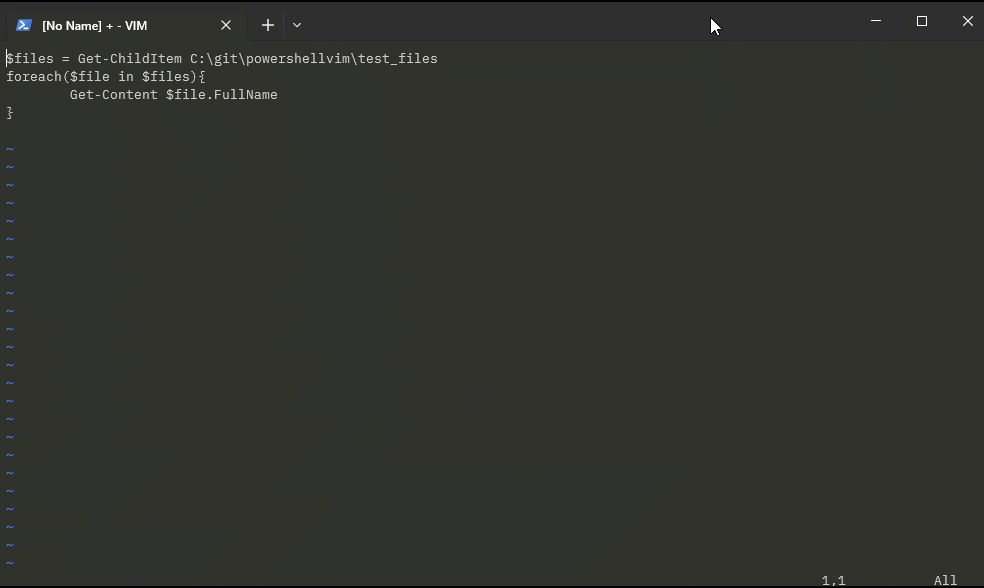Place cursor on the $files variable
This screenshot has width=984, height=588.
[x=27, y=58]
